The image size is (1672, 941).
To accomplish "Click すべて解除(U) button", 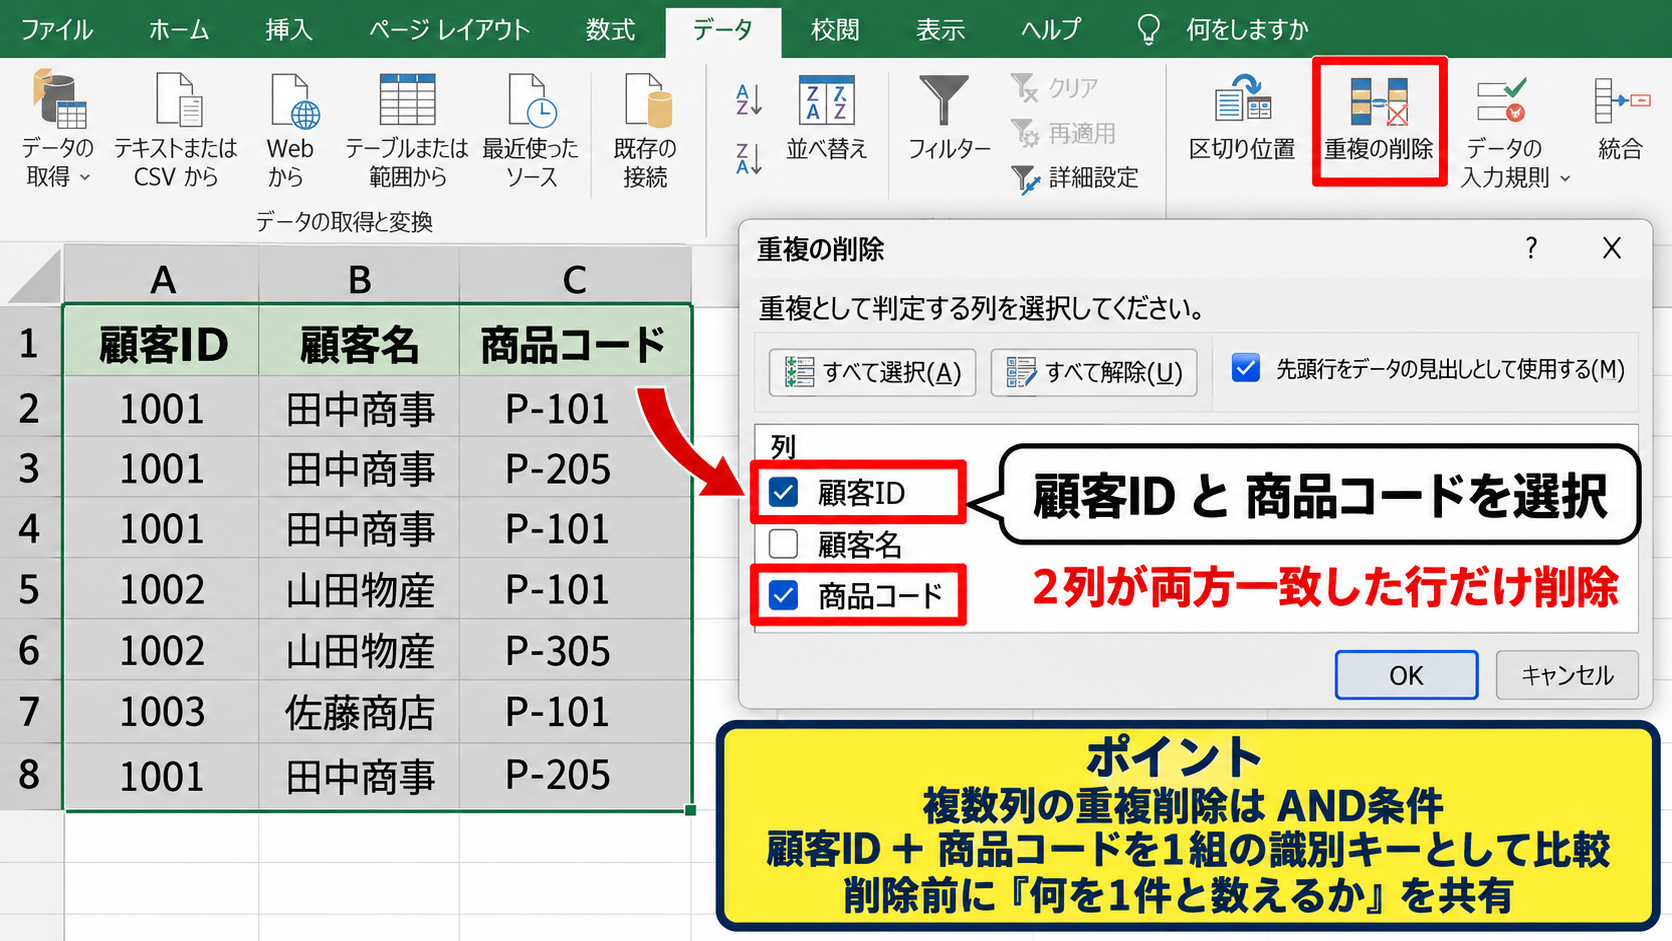I will (1094, 372).
